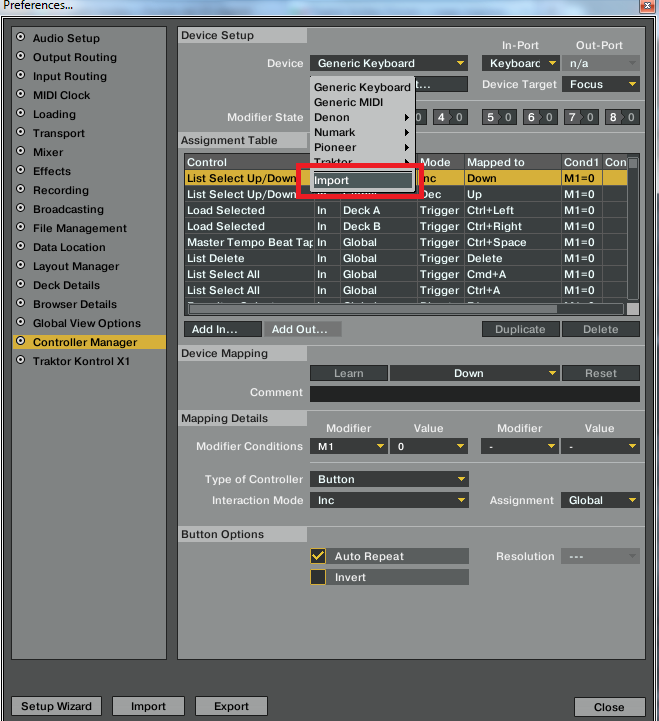The height and width of the screenshot is (721, 659).
Task: Open the Device Target Focus dropdown
Action: pyautogui.click(x=601, y=84)
